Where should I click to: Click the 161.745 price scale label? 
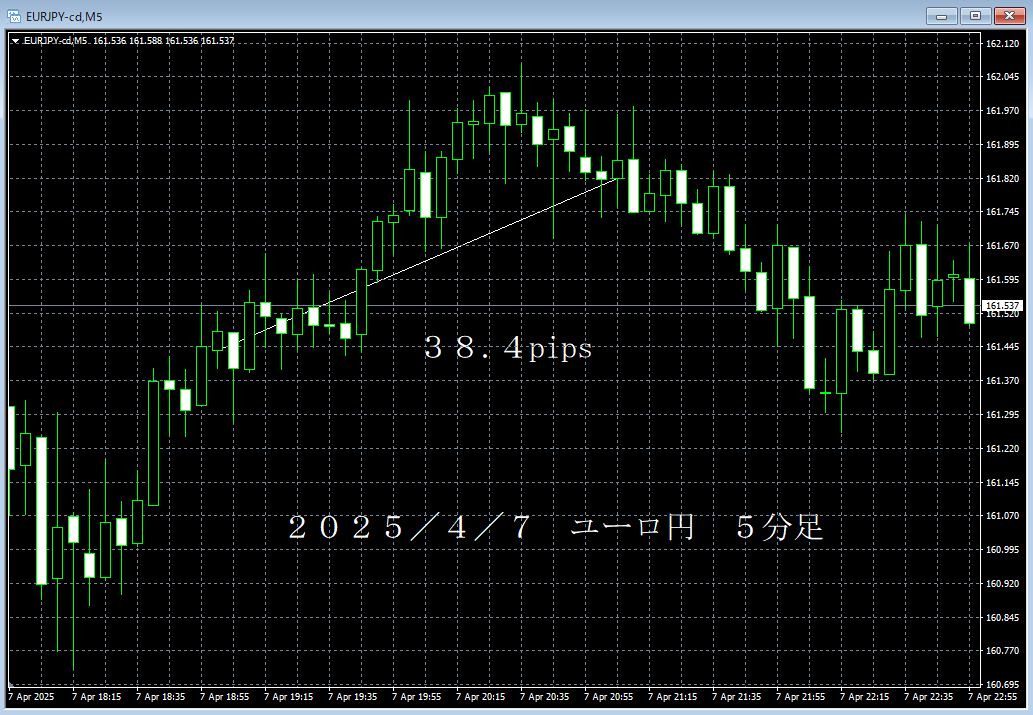1002,212
